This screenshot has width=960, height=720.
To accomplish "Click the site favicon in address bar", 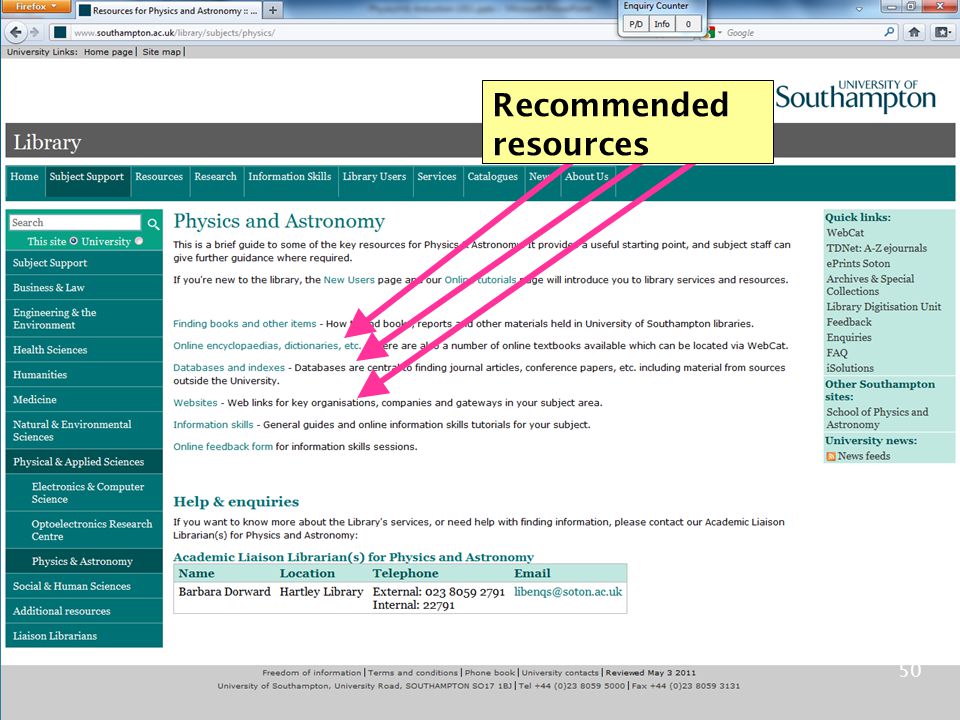I will (60, 32).
